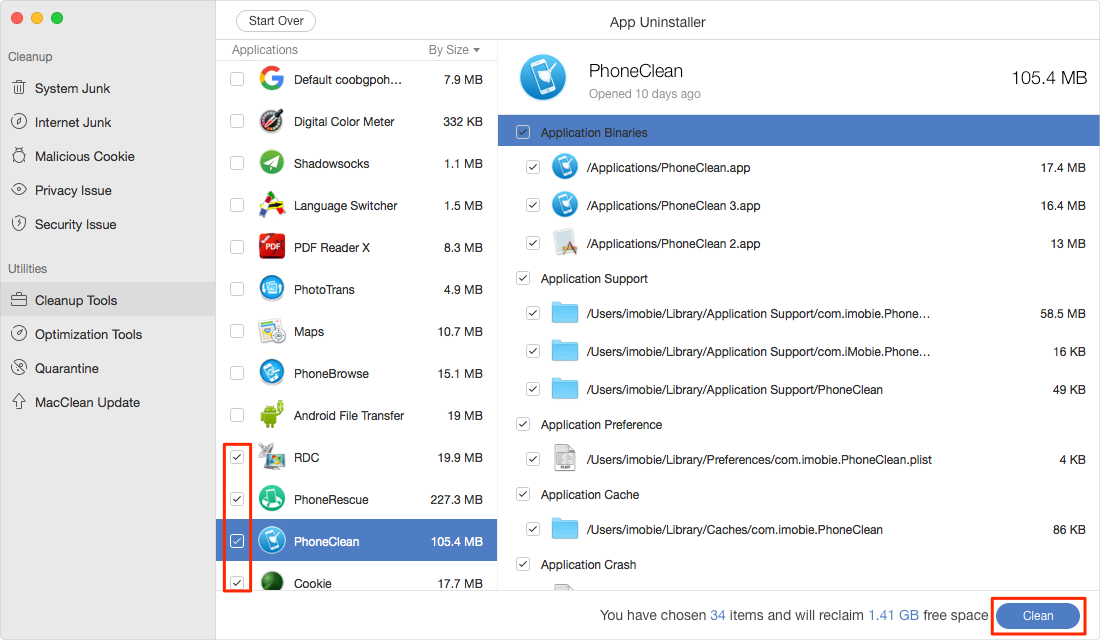Select the PhoneBrowse application row
Screen dimensions: 1100x640
click(x=356, y=373)
